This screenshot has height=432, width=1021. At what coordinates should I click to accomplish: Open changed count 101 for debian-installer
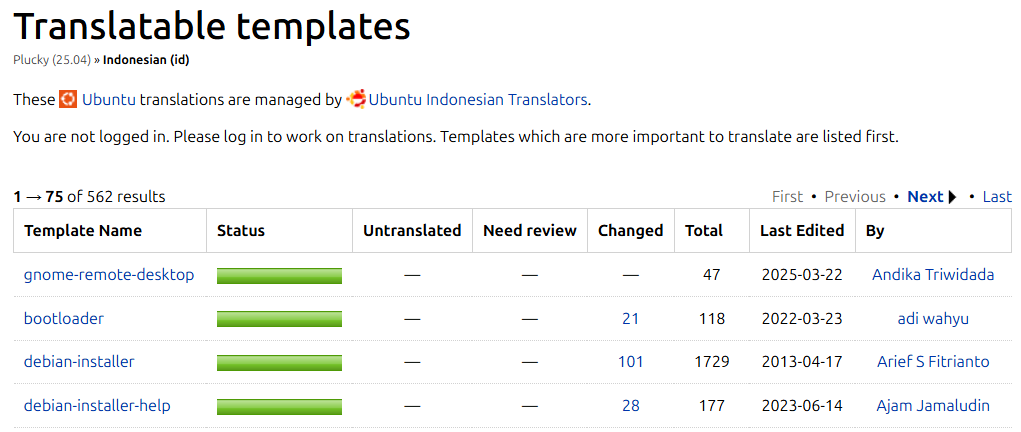(630, 362)
